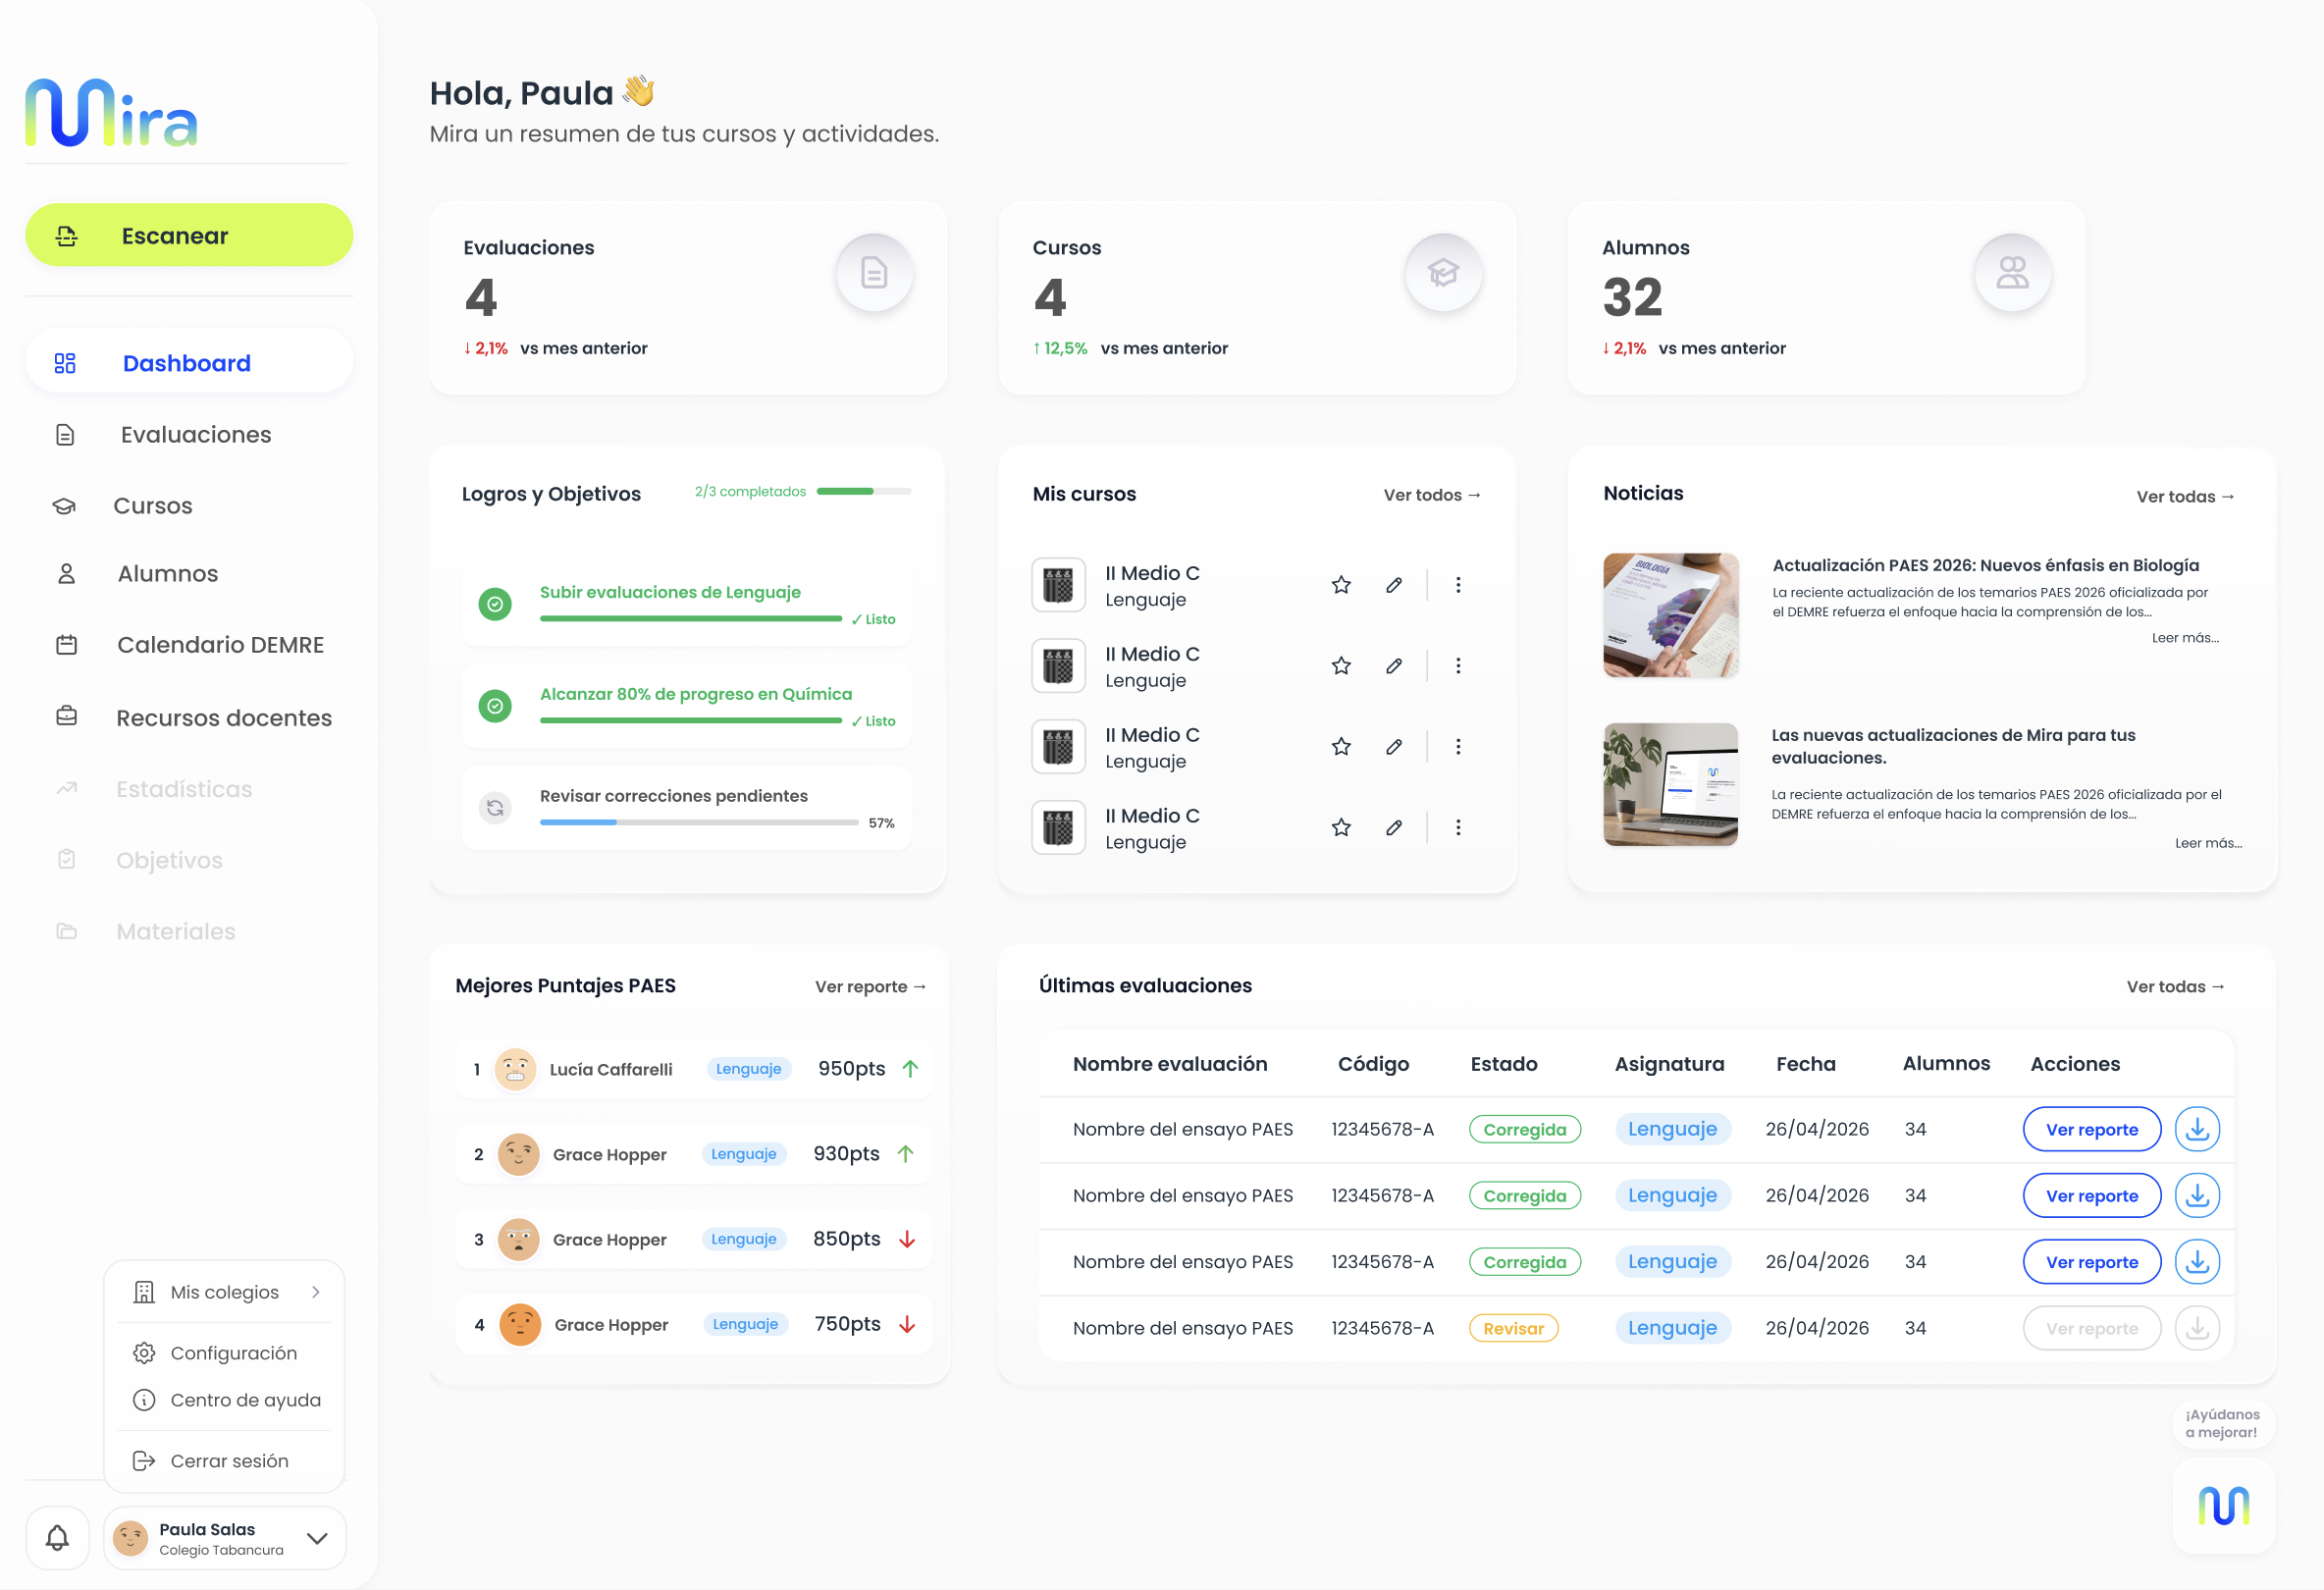Viewport: 2324px width, 1590px height.
Task: Edit the second II Medio C course
Action: 1394,666
